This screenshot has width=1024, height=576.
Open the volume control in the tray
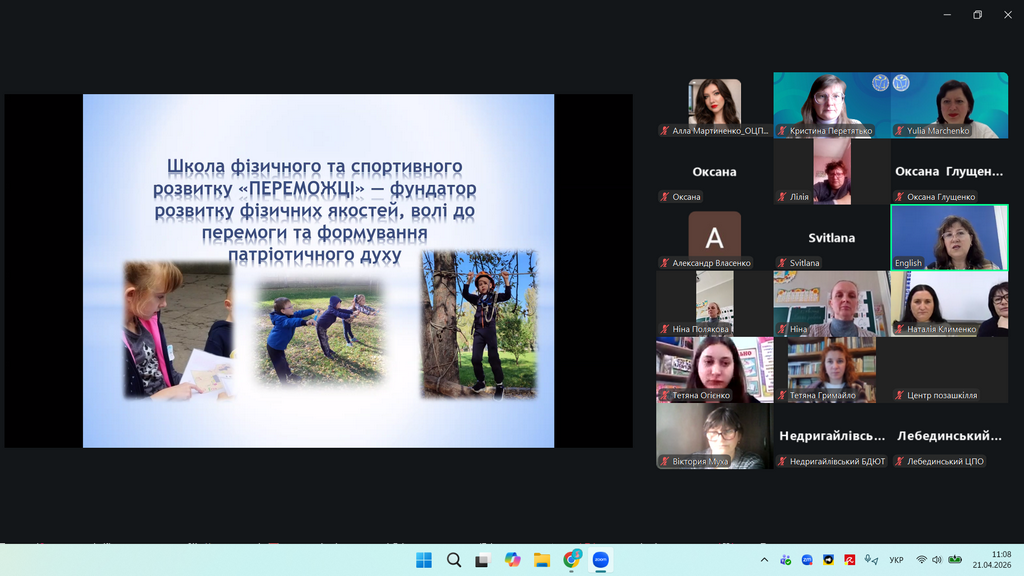click(x=937, y=560)
